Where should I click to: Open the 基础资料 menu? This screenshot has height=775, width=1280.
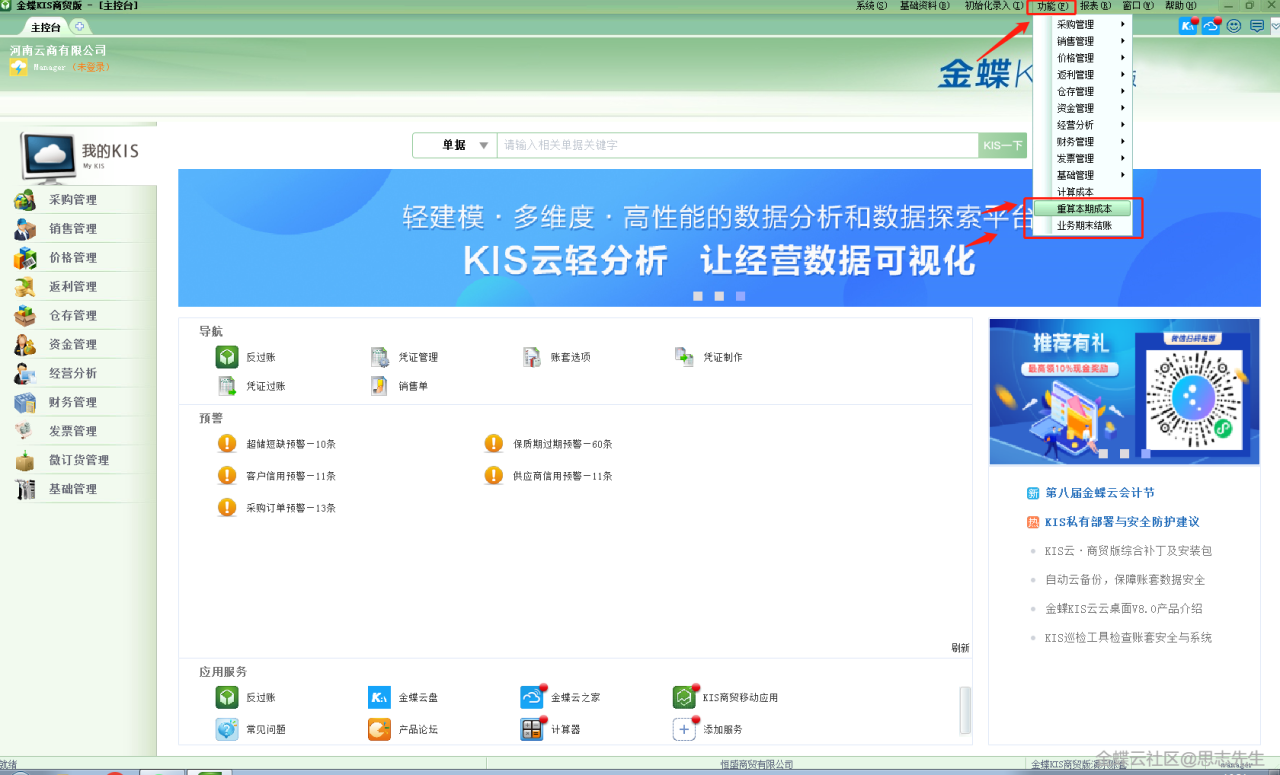coord(924,6)
